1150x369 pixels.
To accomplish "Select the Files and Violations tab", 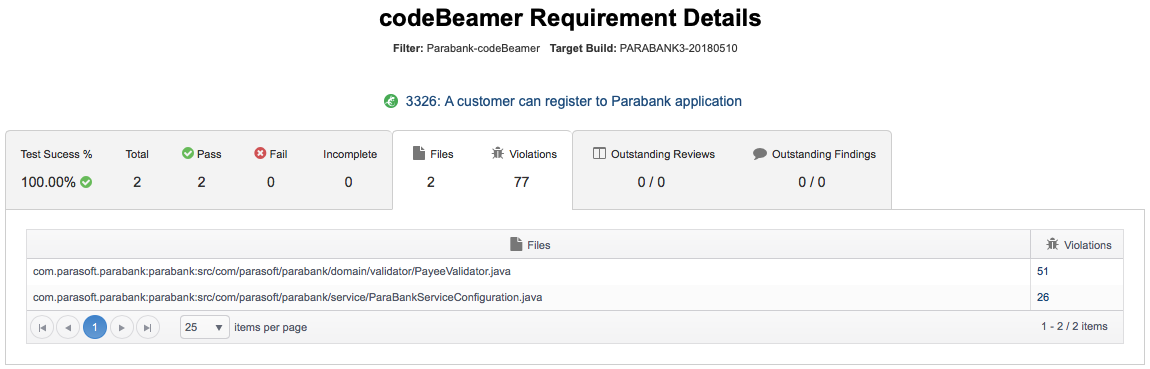I will pyautogui.click(x=483, y=169).
